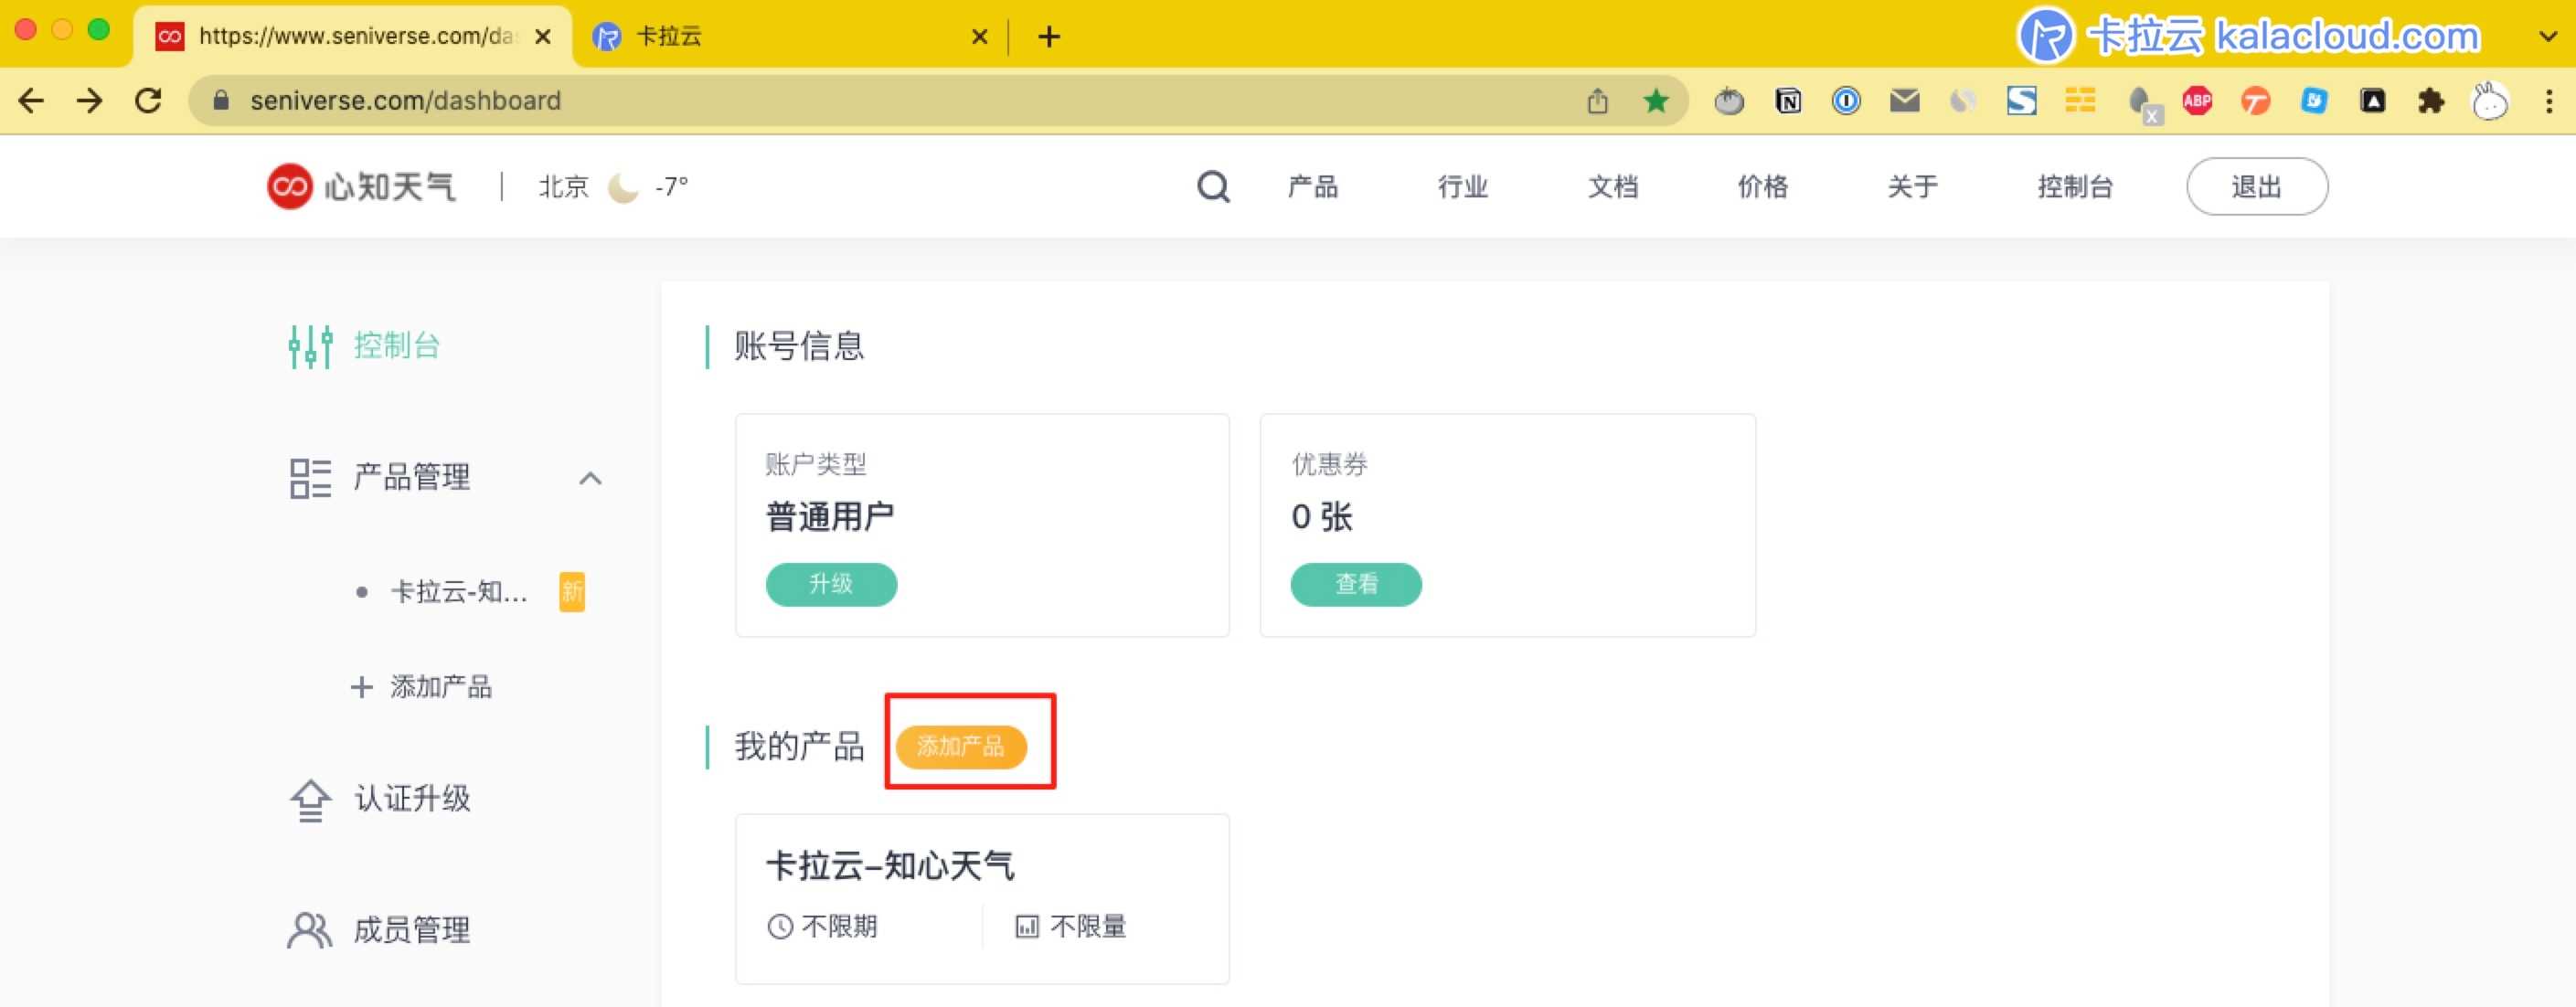
Task: Click the bookmark star icon in address bar
Action: 1656,101
